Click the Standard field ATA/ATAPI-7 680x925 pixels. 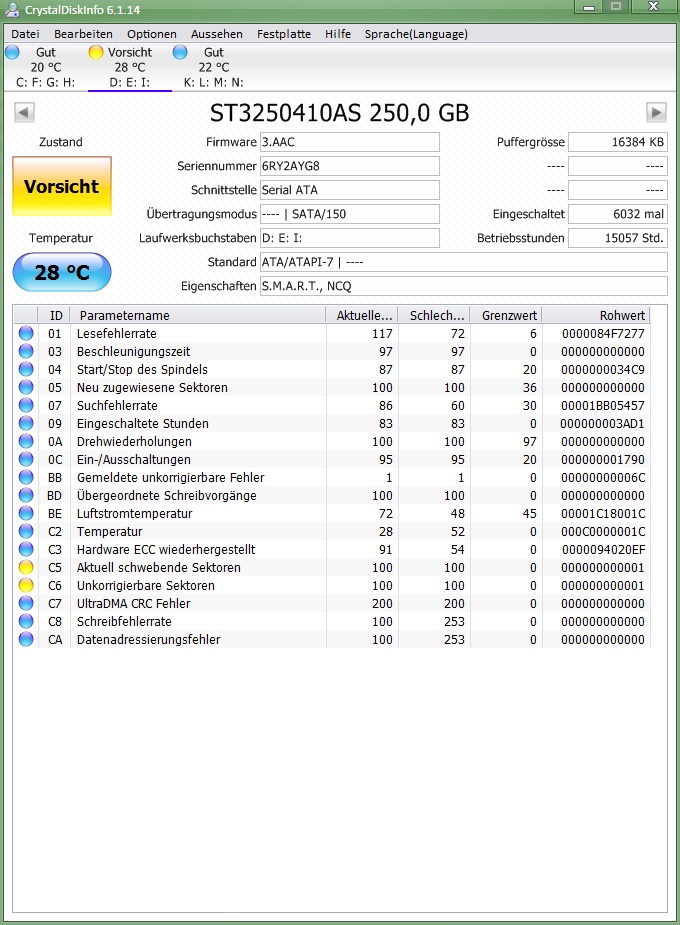click(x=464, y=262)
